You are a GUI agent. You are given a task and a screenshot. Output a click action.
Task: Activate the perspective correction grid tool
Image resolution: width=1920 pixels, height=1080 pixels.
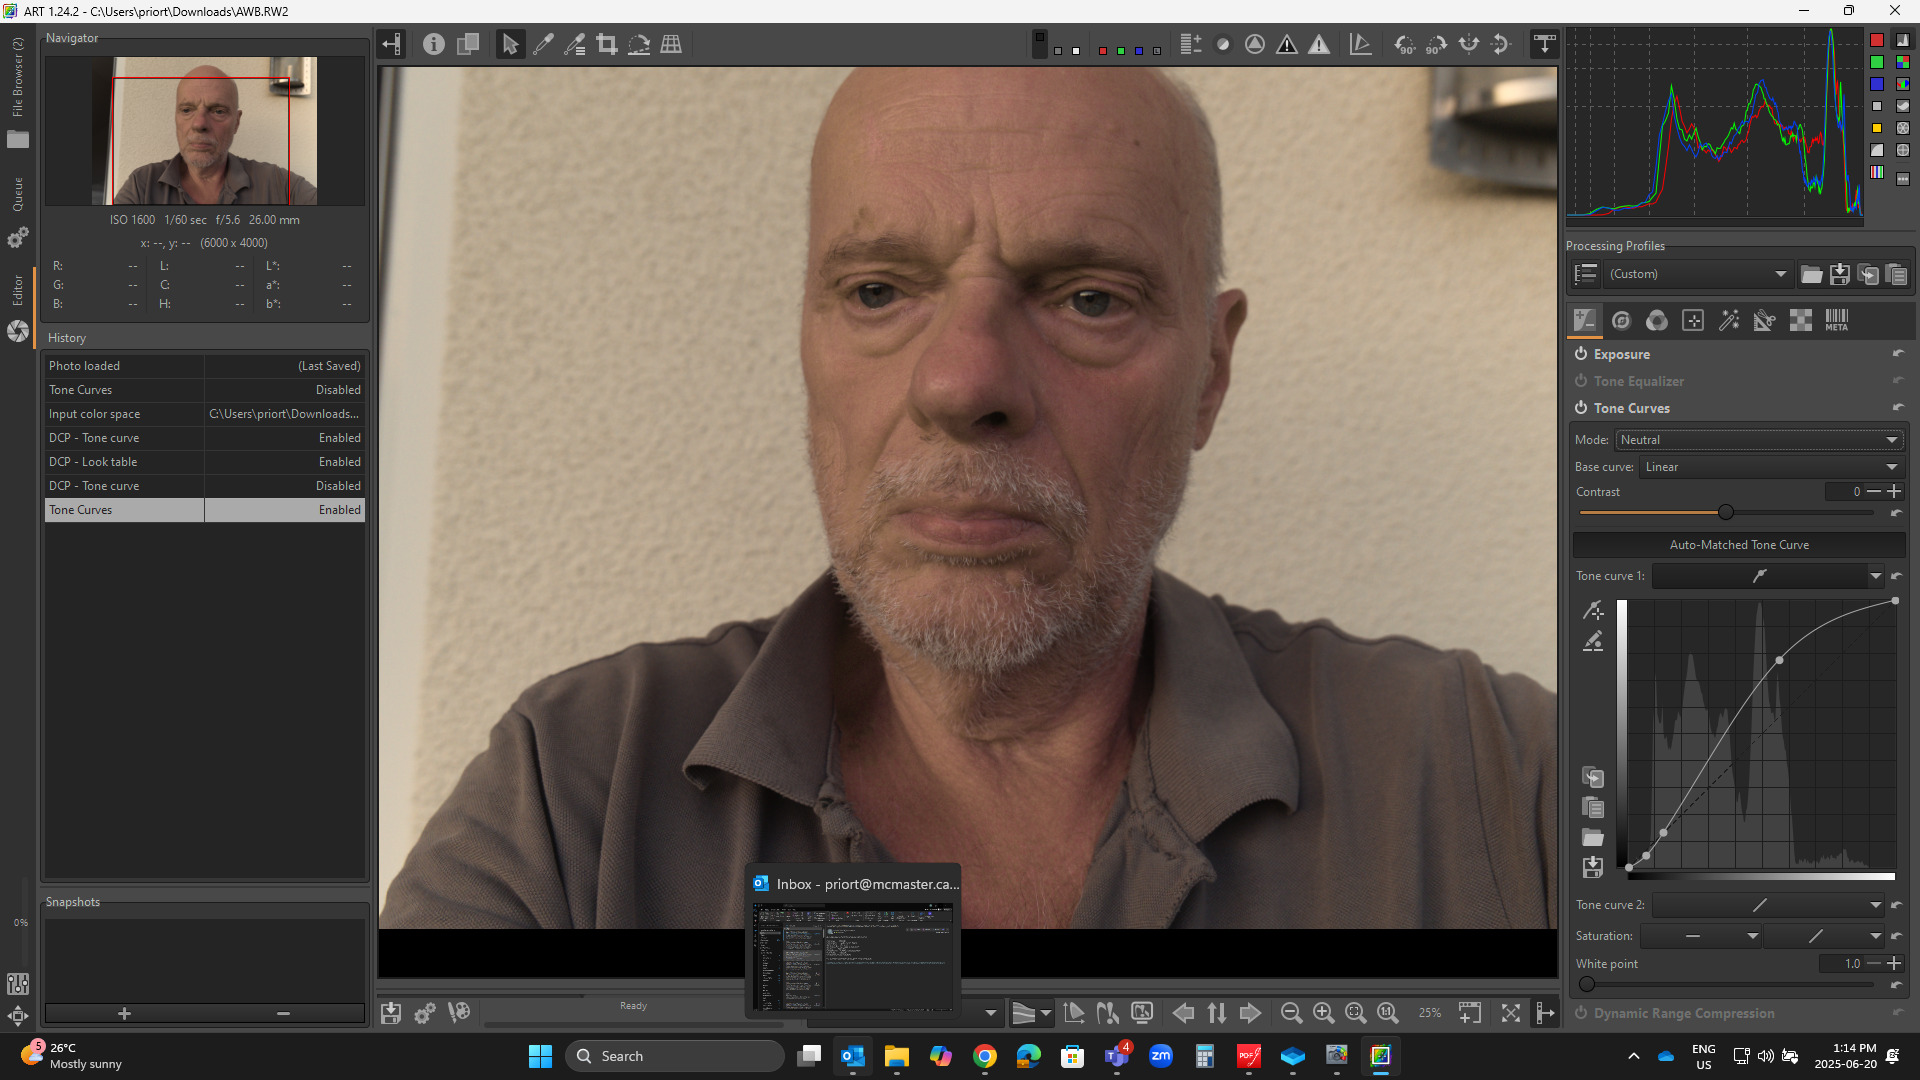coord(671,44)
